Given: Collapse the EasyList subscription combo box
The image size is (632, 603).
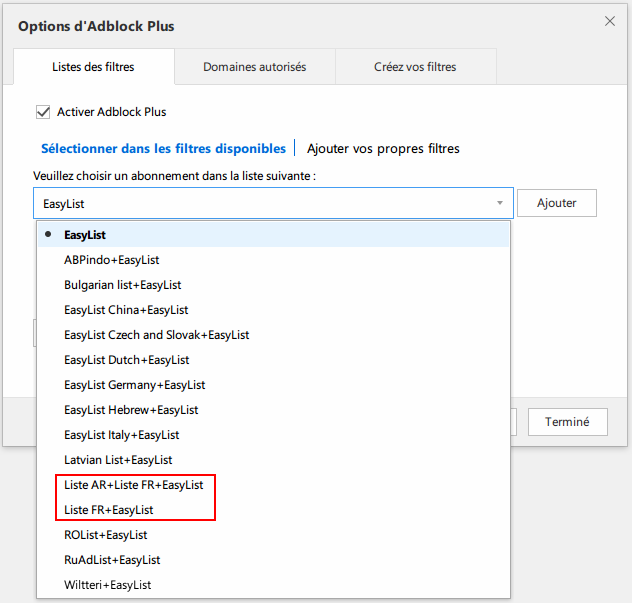Looking at the screenshot, I should pyautogui.click(x=273, y=203).
